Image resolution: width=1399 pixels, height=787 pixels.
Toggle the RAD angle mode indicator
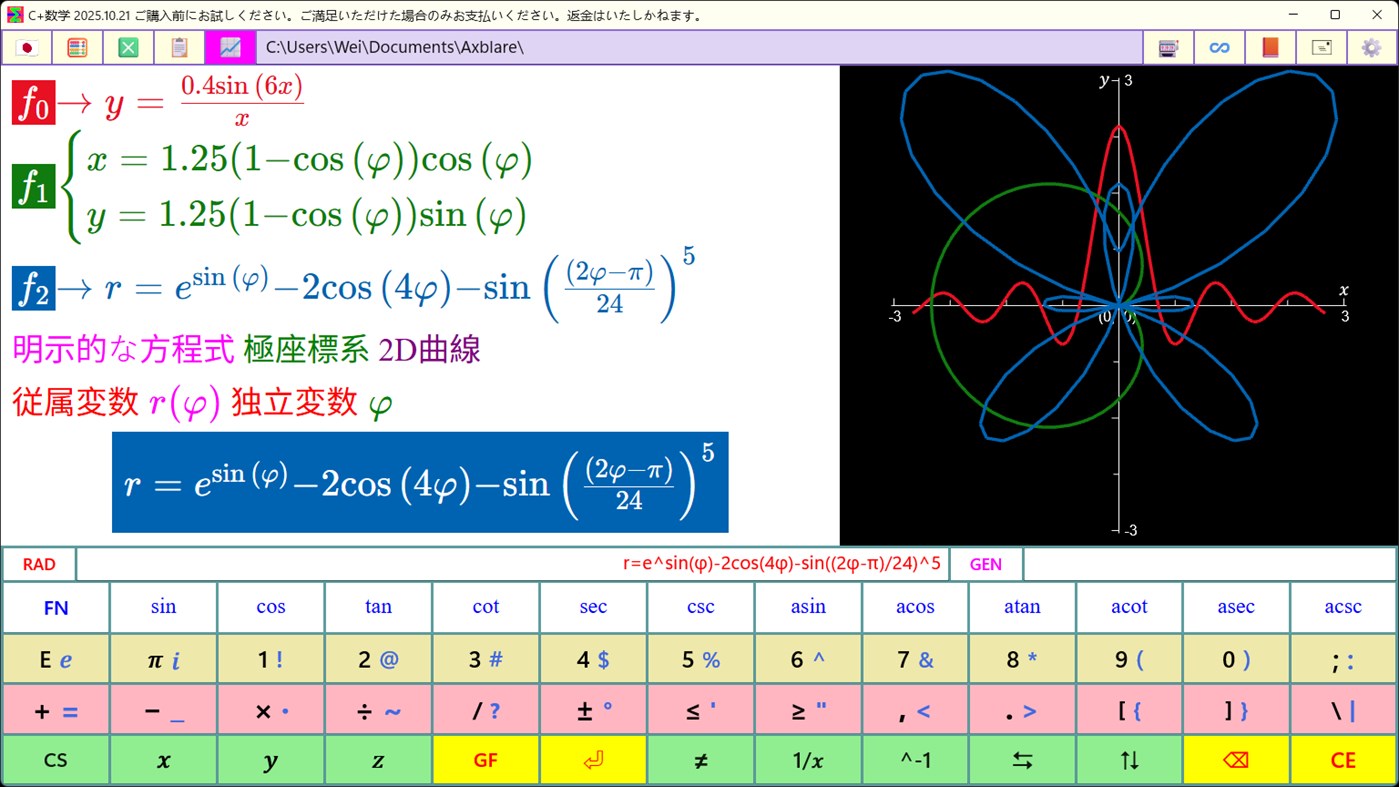38,563
